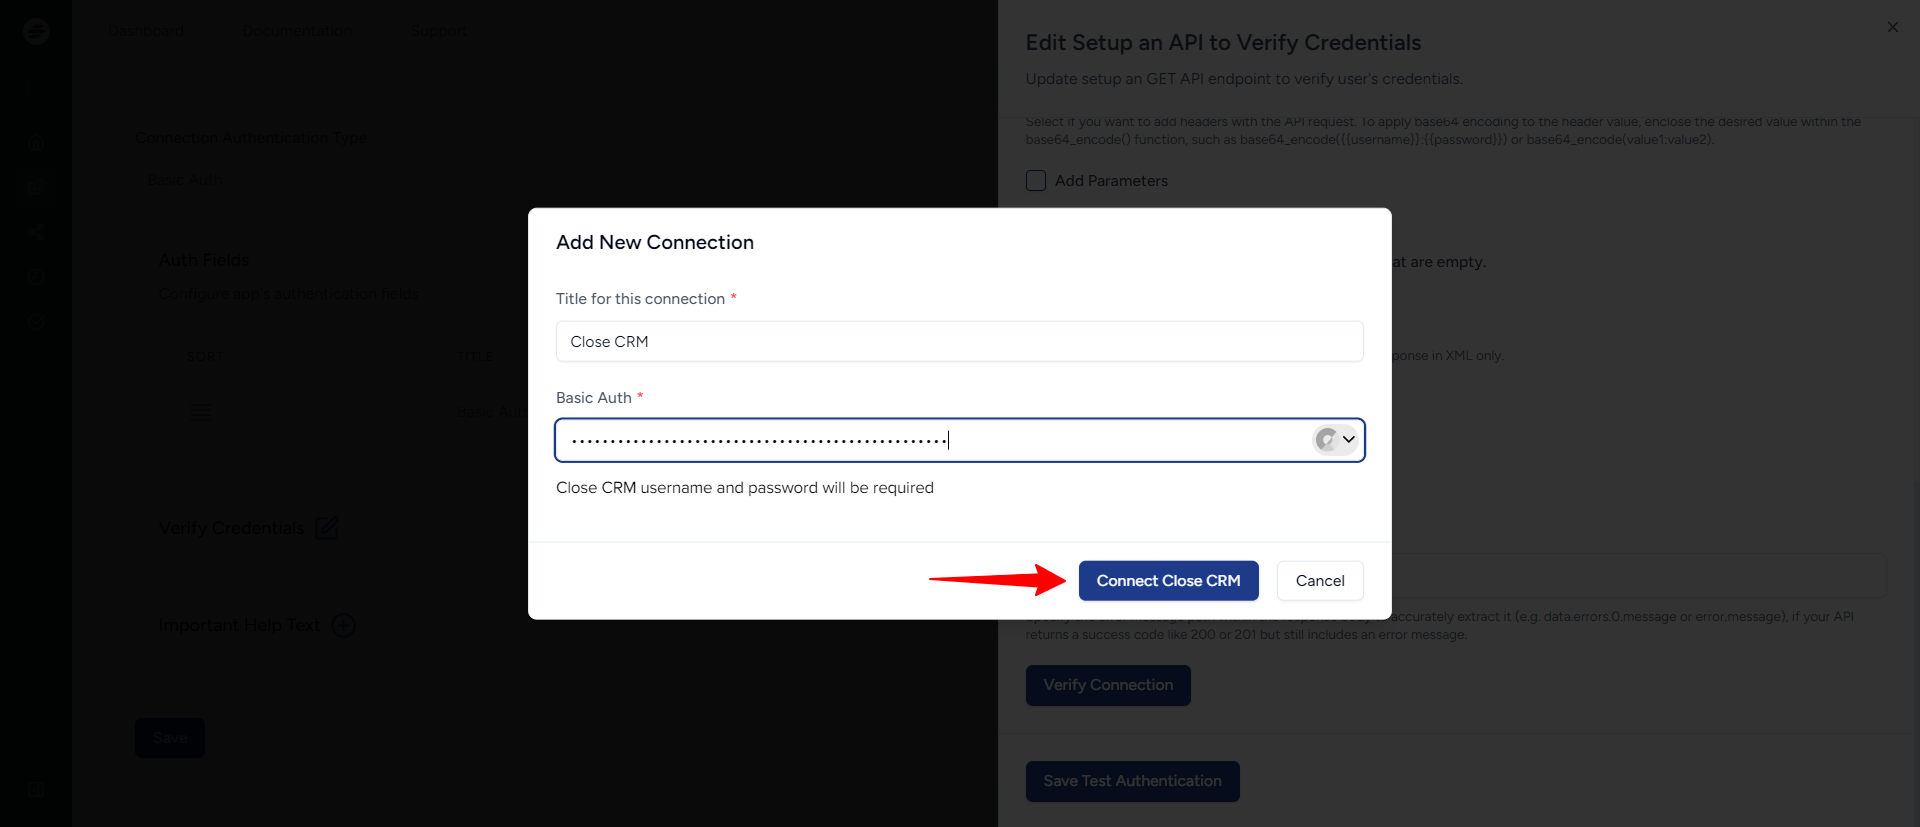Screen dimensions: 1920x827
Task: Enable the Add Parameters checkbox
Action: point(1036,181)
